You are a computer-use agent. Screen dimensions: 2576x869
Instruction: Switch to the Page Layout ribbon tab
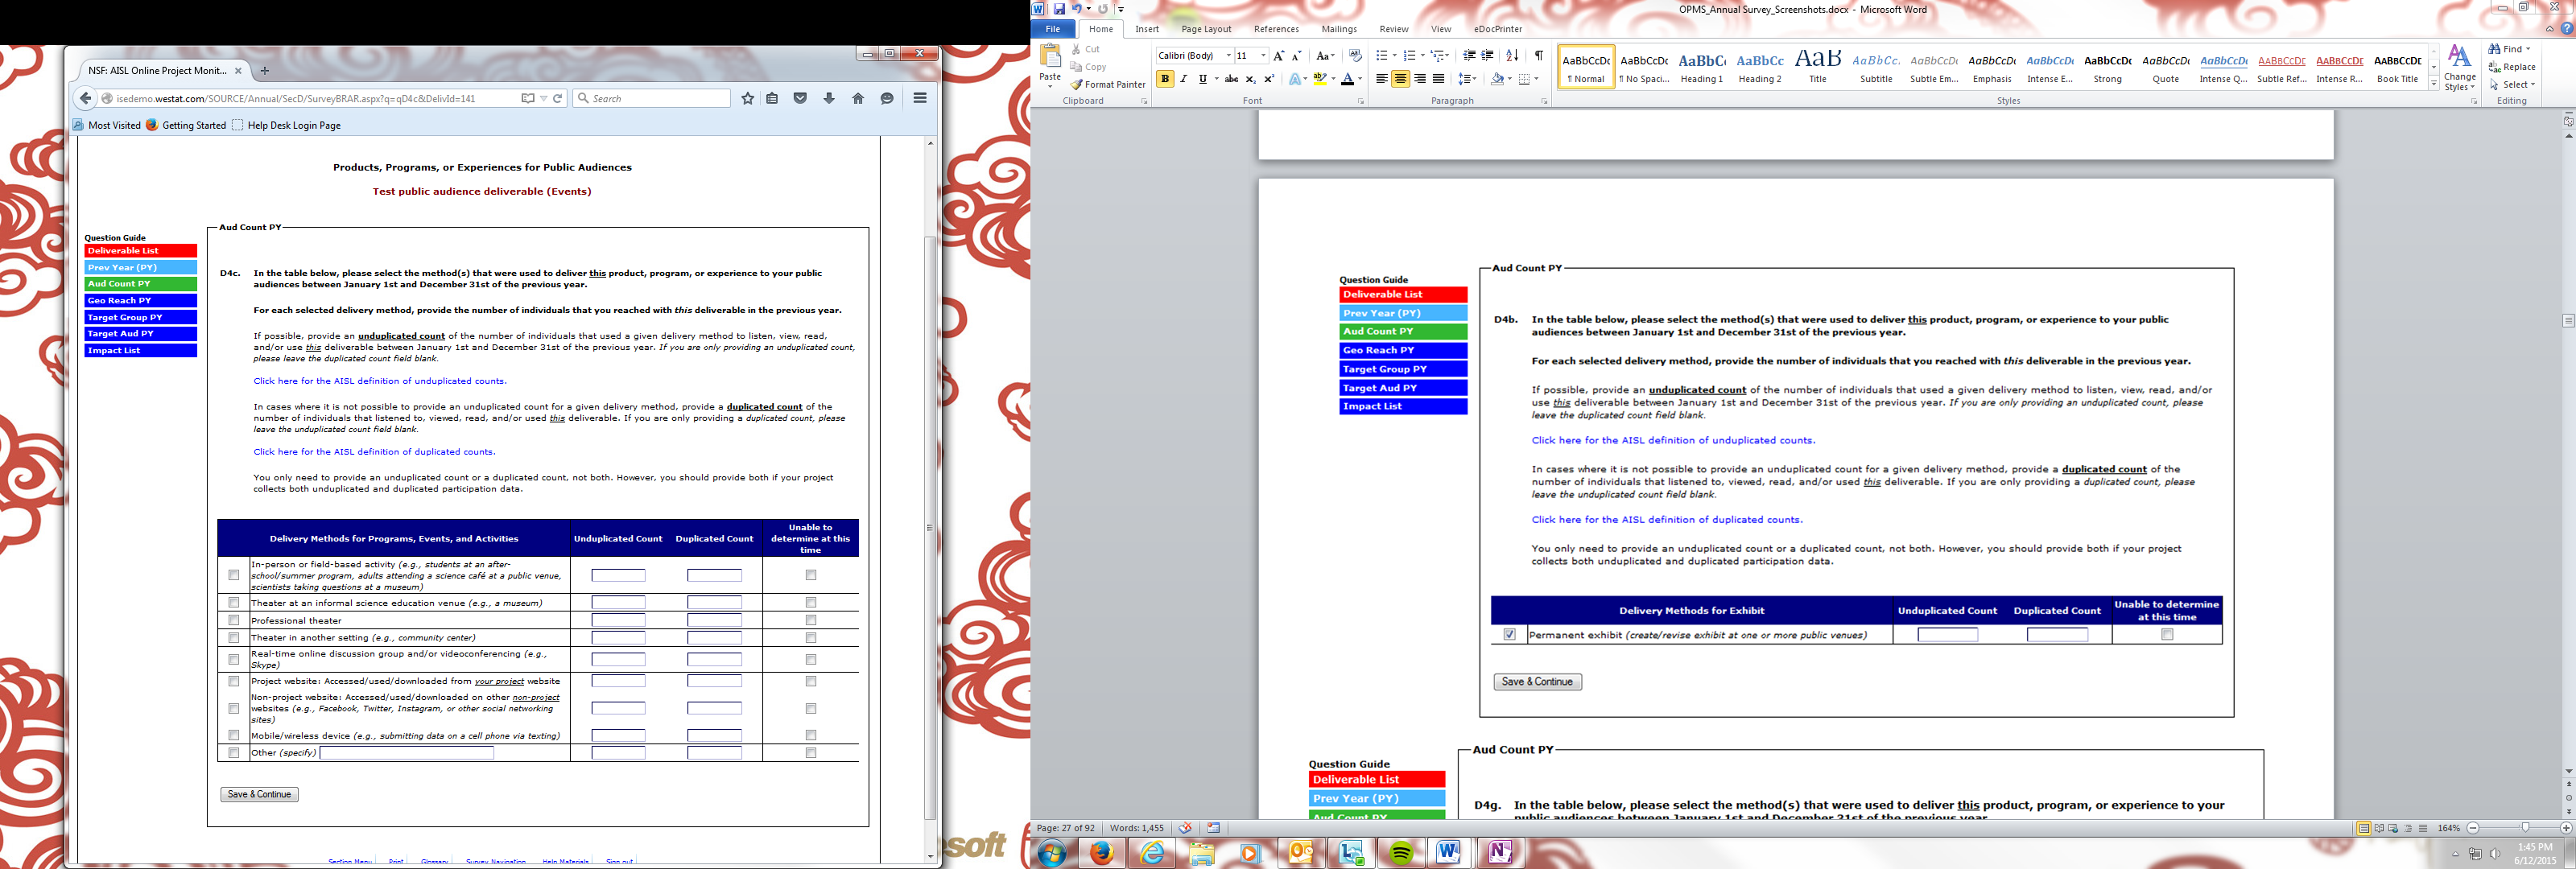[x=1205, y=29]
